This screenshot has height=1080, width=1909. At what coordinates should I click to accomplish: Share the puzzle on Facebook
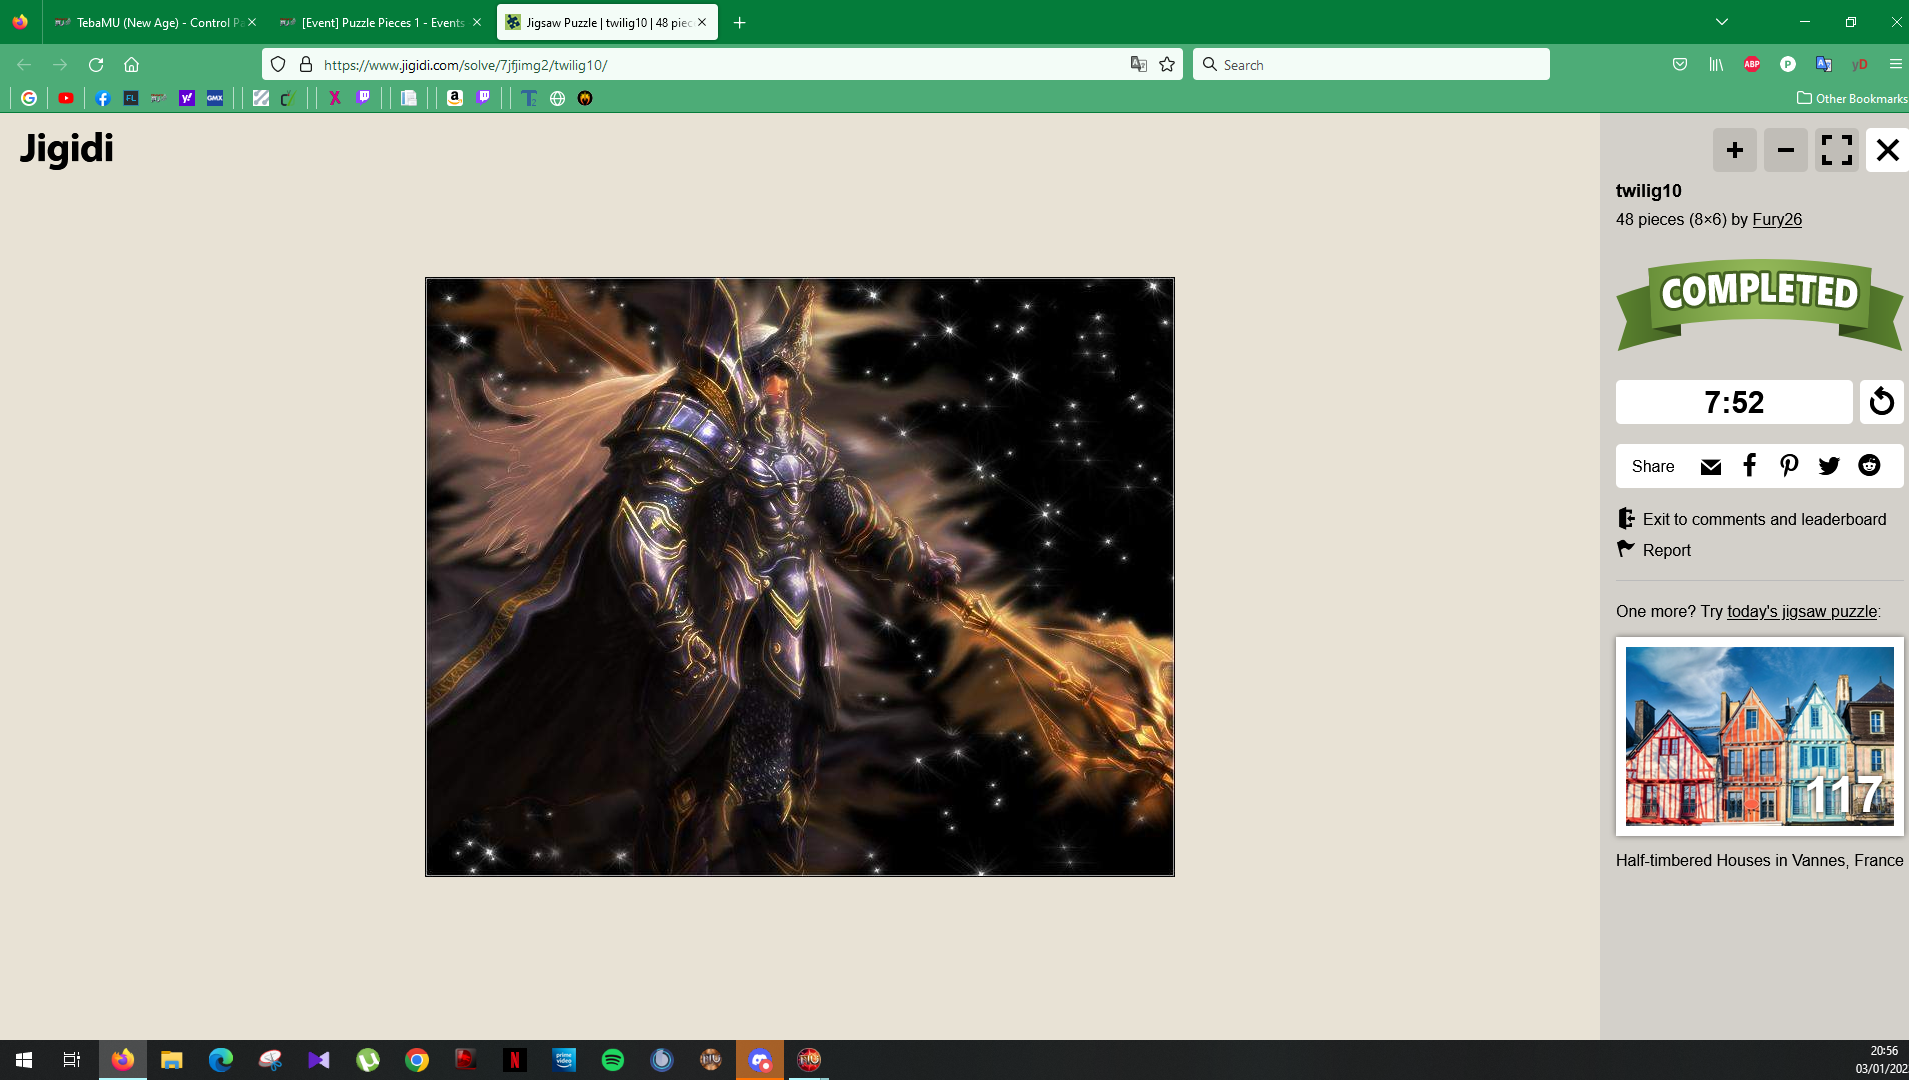click(x=1749, y=466)
